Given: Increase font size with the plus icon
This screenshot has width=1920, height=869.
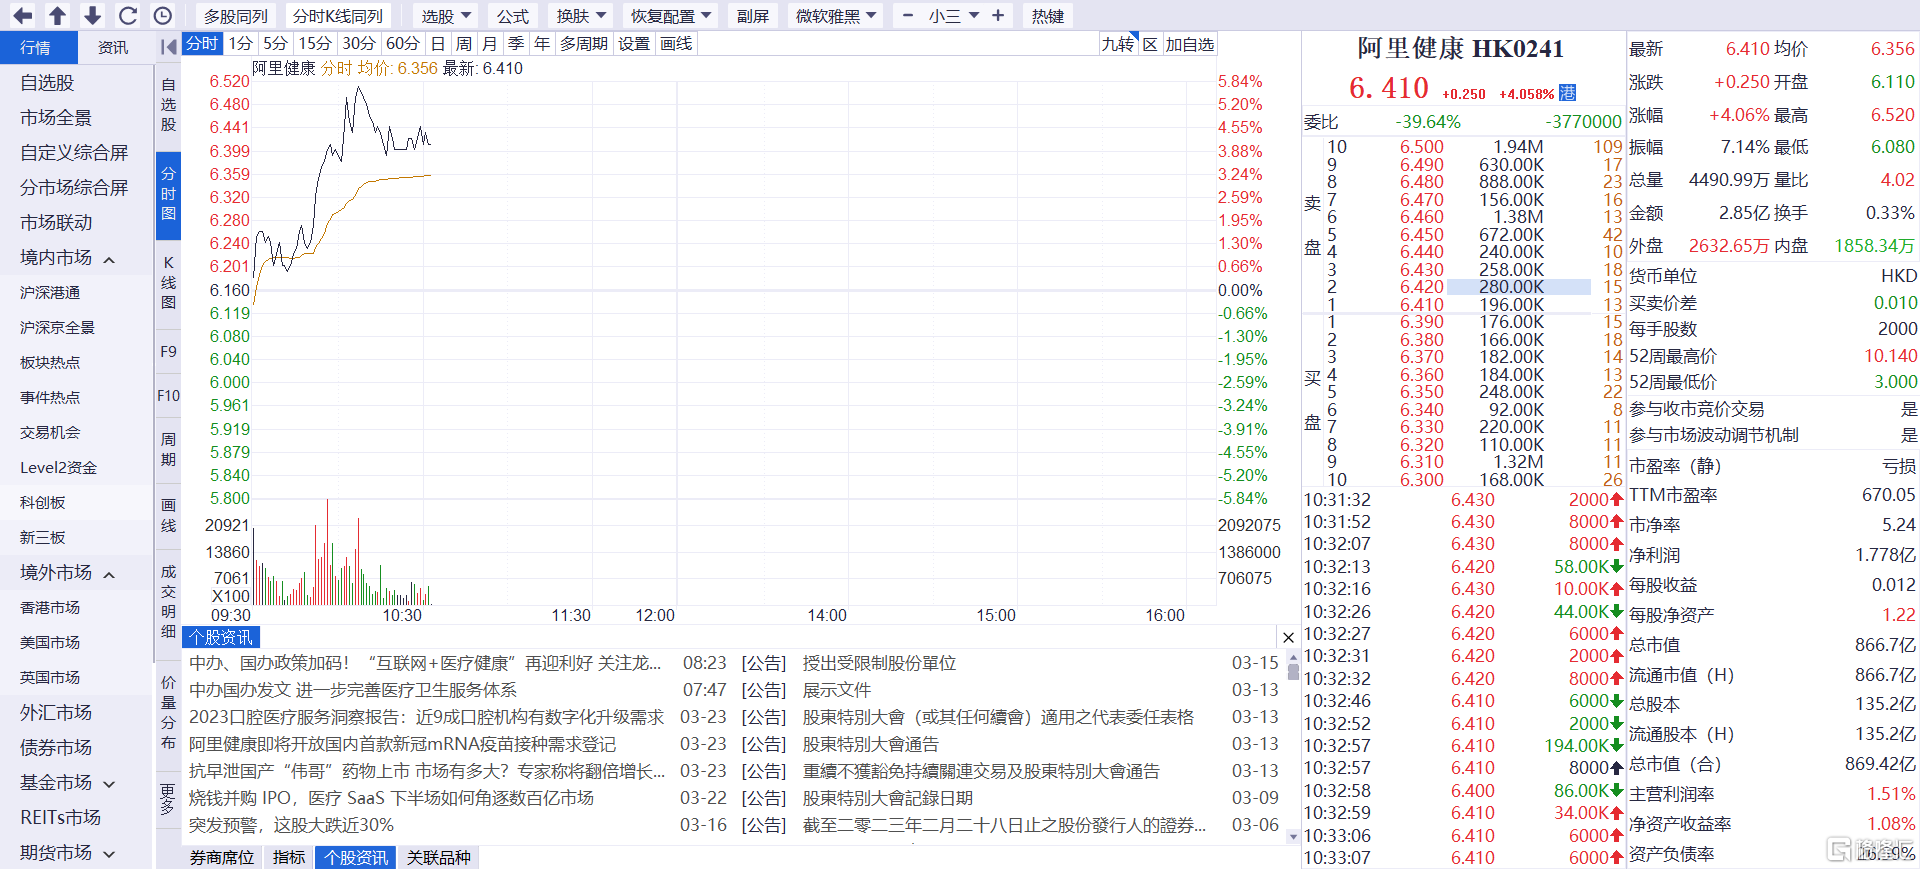Looking at the screenshot, I should point(998,16).
